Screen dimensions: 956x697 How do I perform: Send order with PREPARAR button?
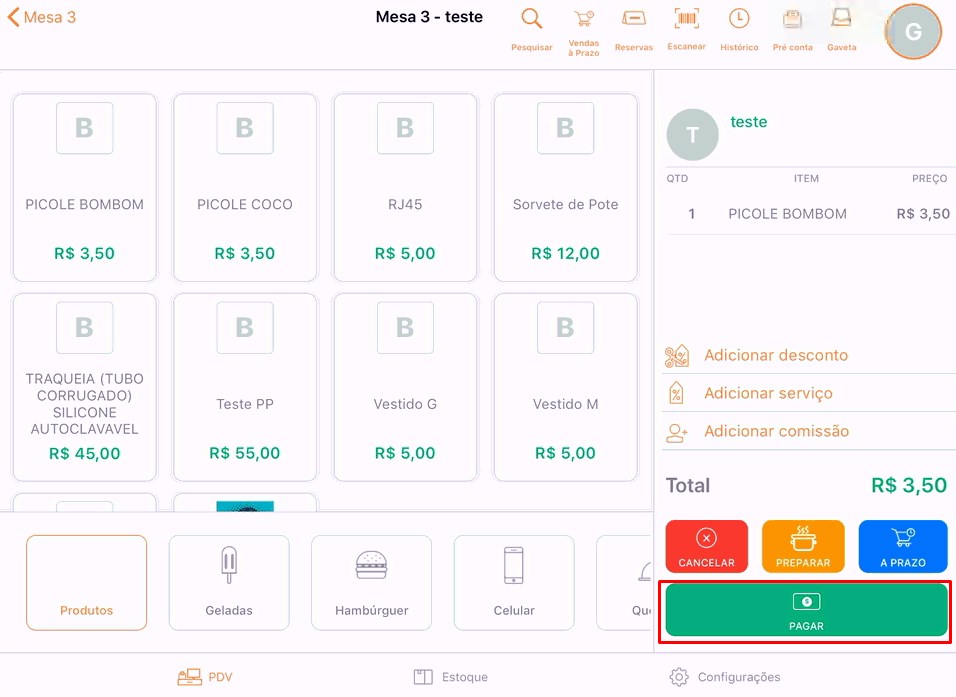coord(803,546)
